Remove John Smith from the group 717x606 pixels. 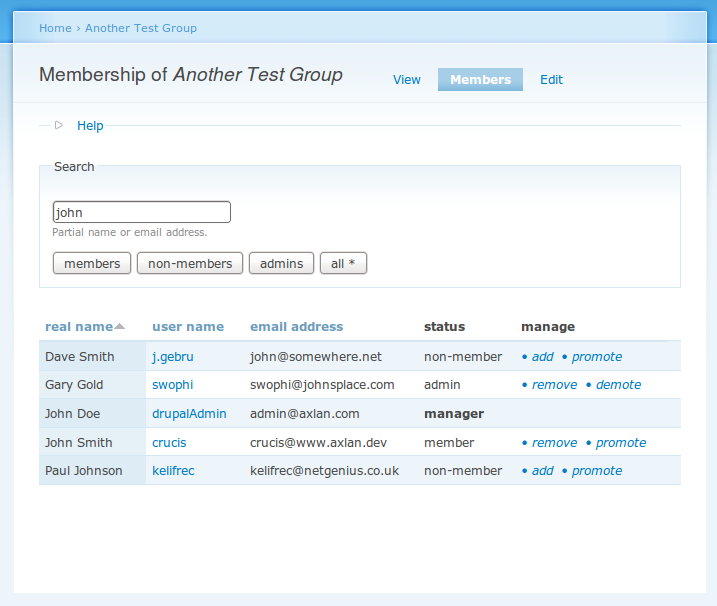pos(554,443)
